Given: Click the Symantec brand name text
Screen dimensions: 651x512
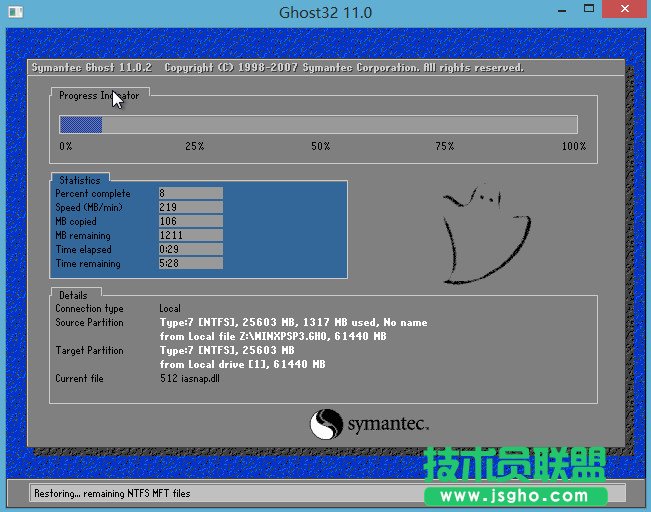Looking at the screenshot, I should 388,425.
